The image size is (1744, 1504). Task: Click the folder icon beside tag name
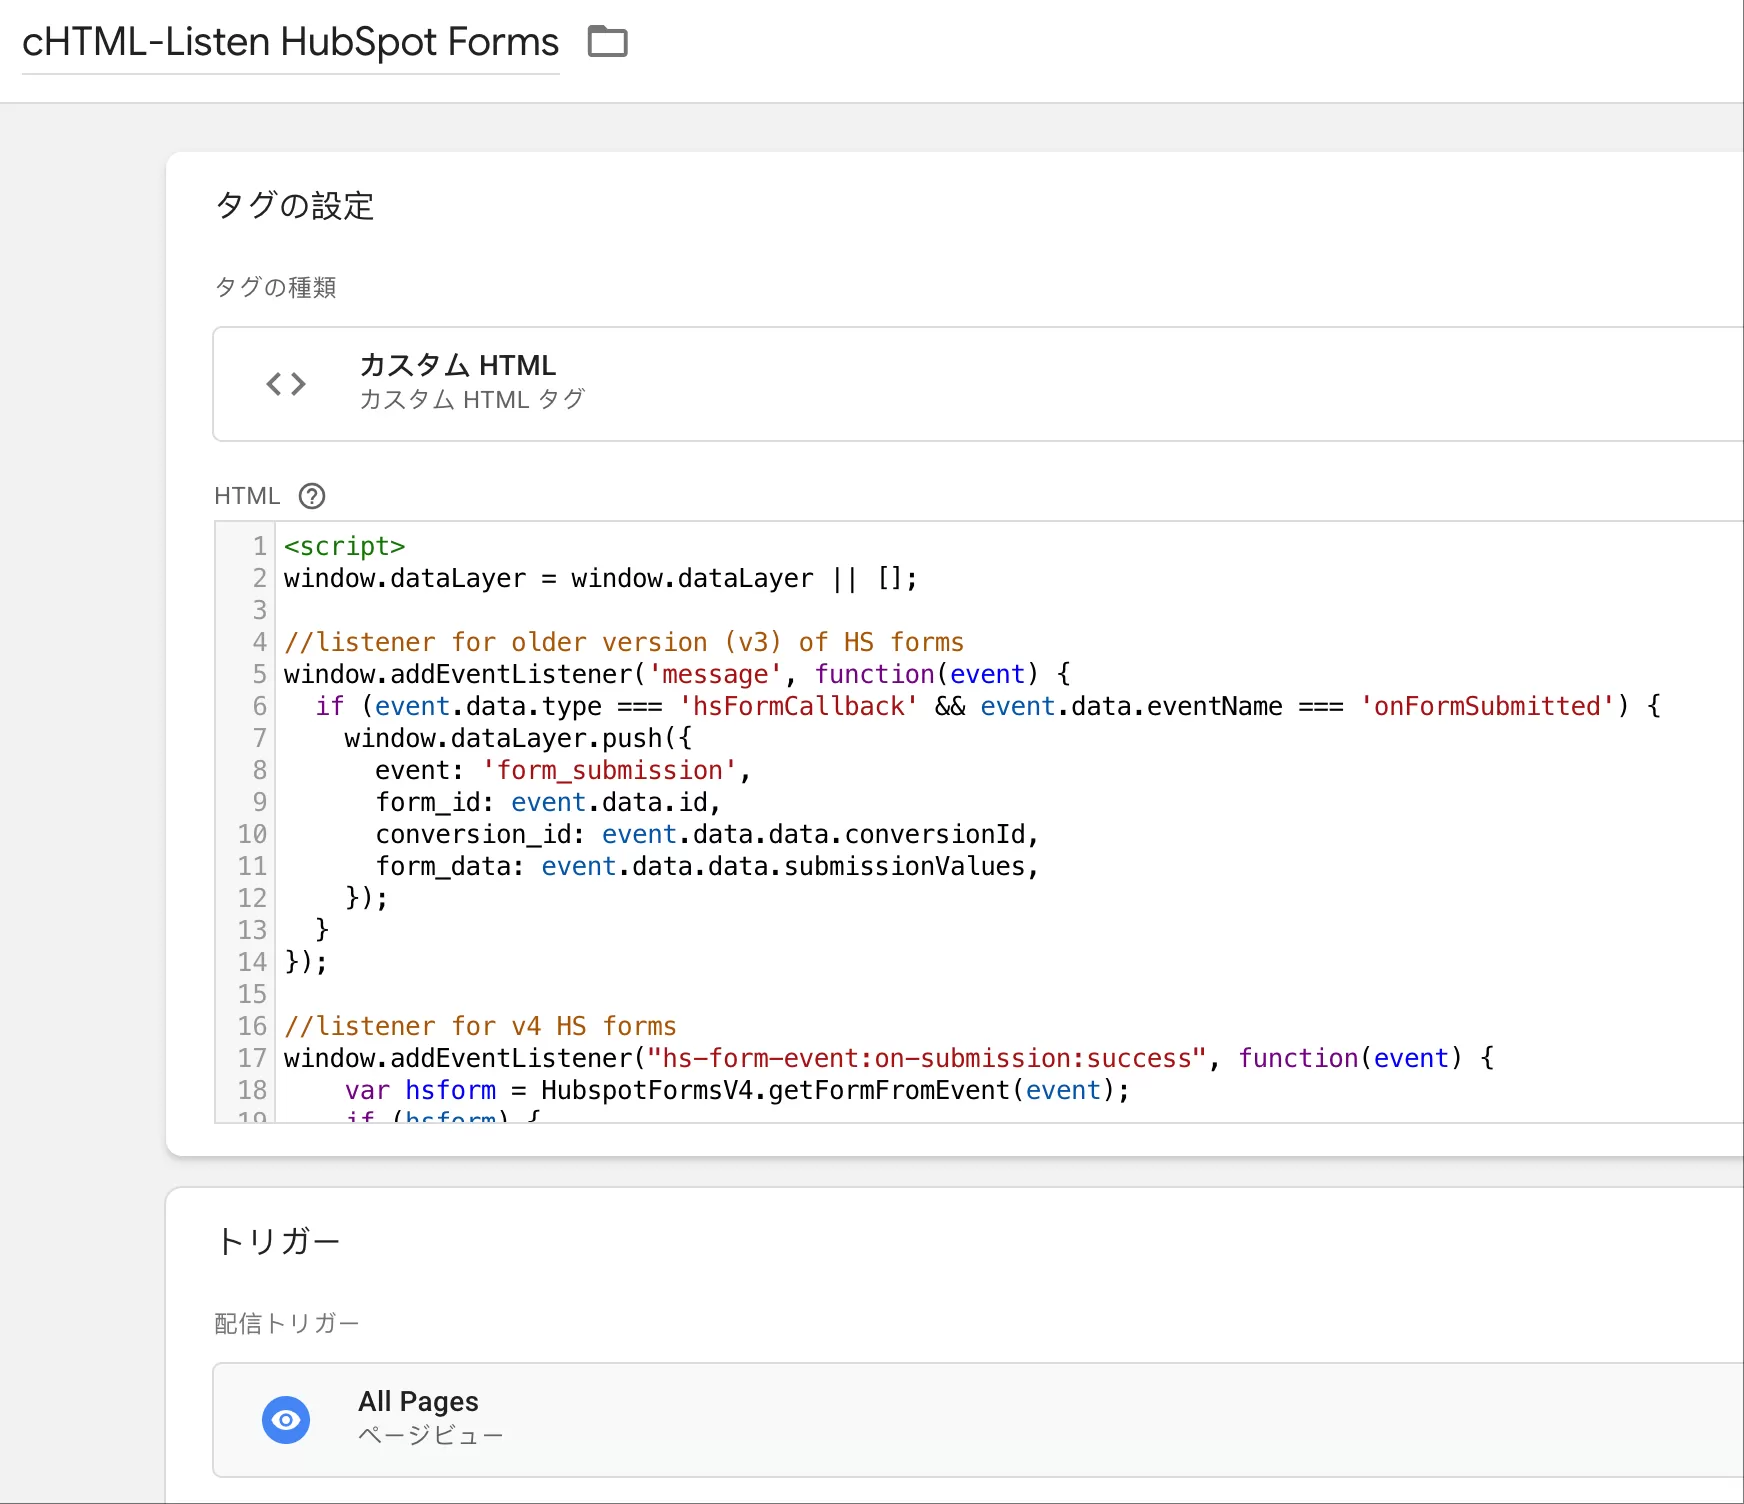point(607,42)
